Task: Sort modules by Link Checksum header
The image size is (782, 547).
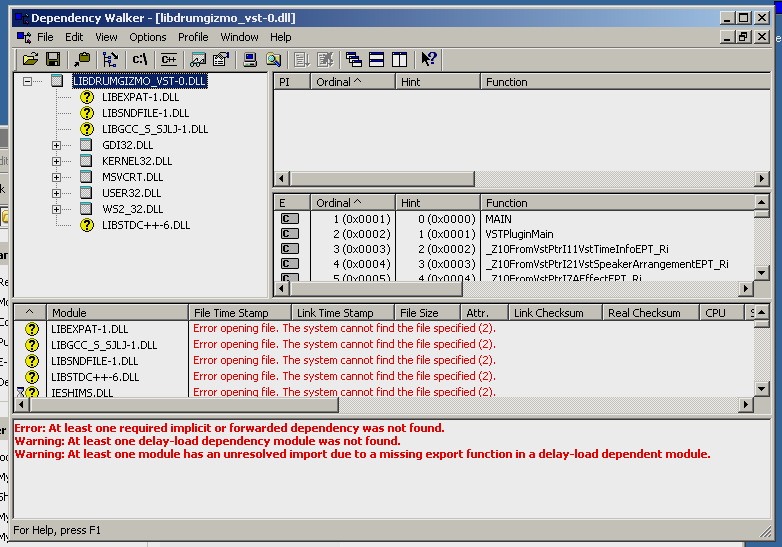Action: click(555, 313)
